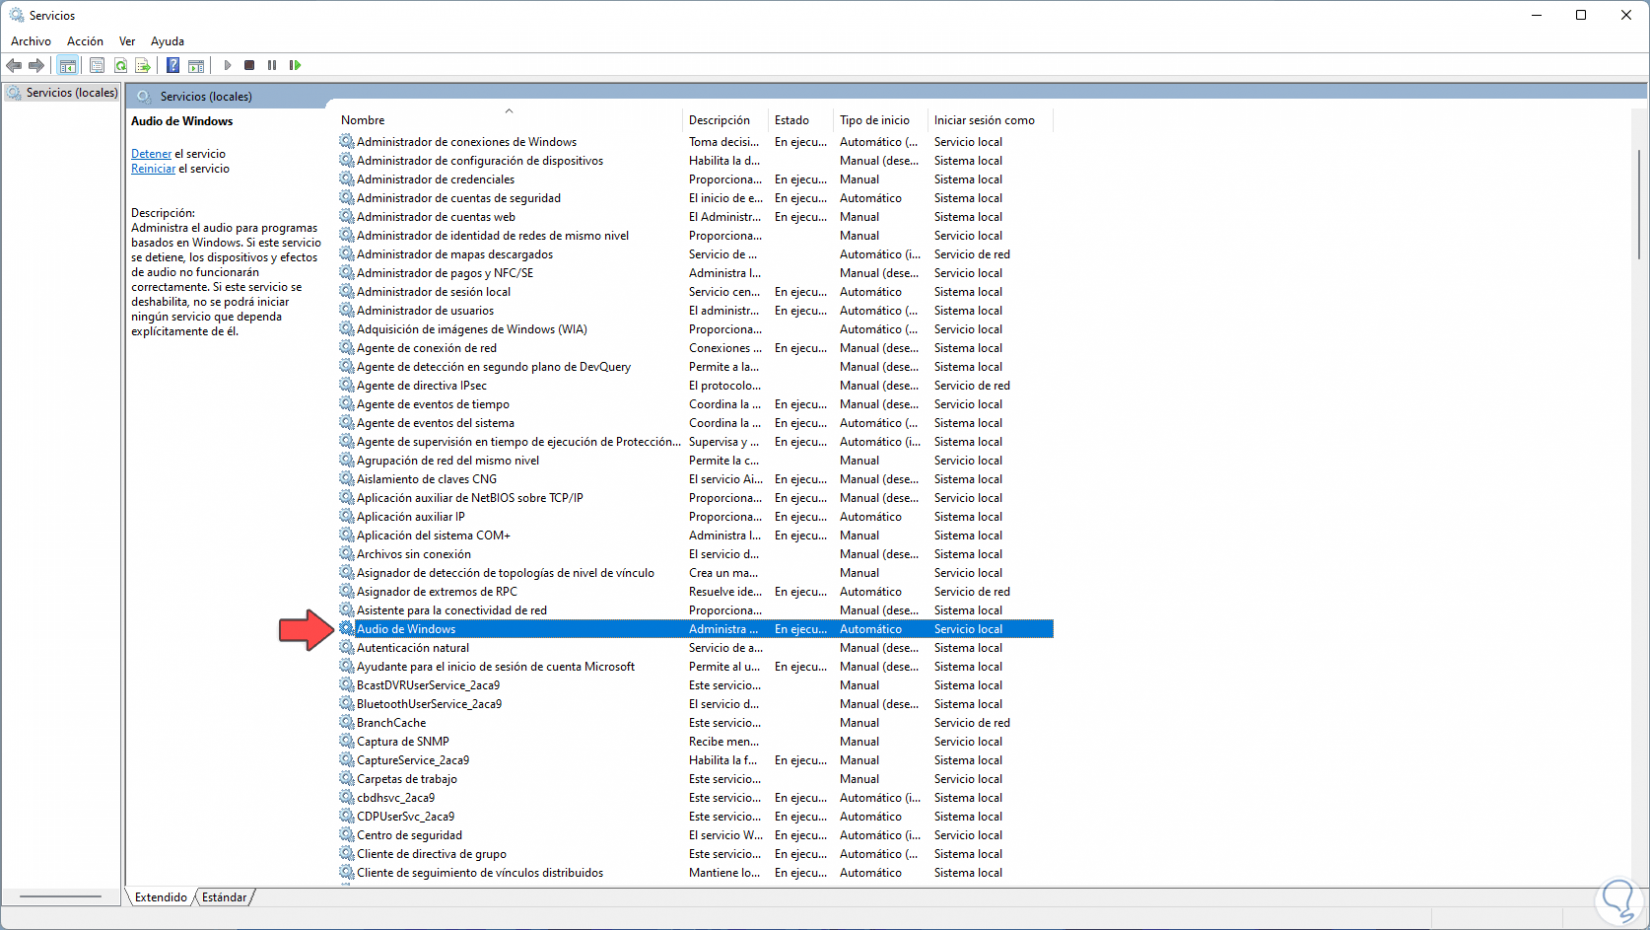Sort by the Iniciar sesión como column header
The width and height of the screenshot is (1650, 930).
point(990,120)
